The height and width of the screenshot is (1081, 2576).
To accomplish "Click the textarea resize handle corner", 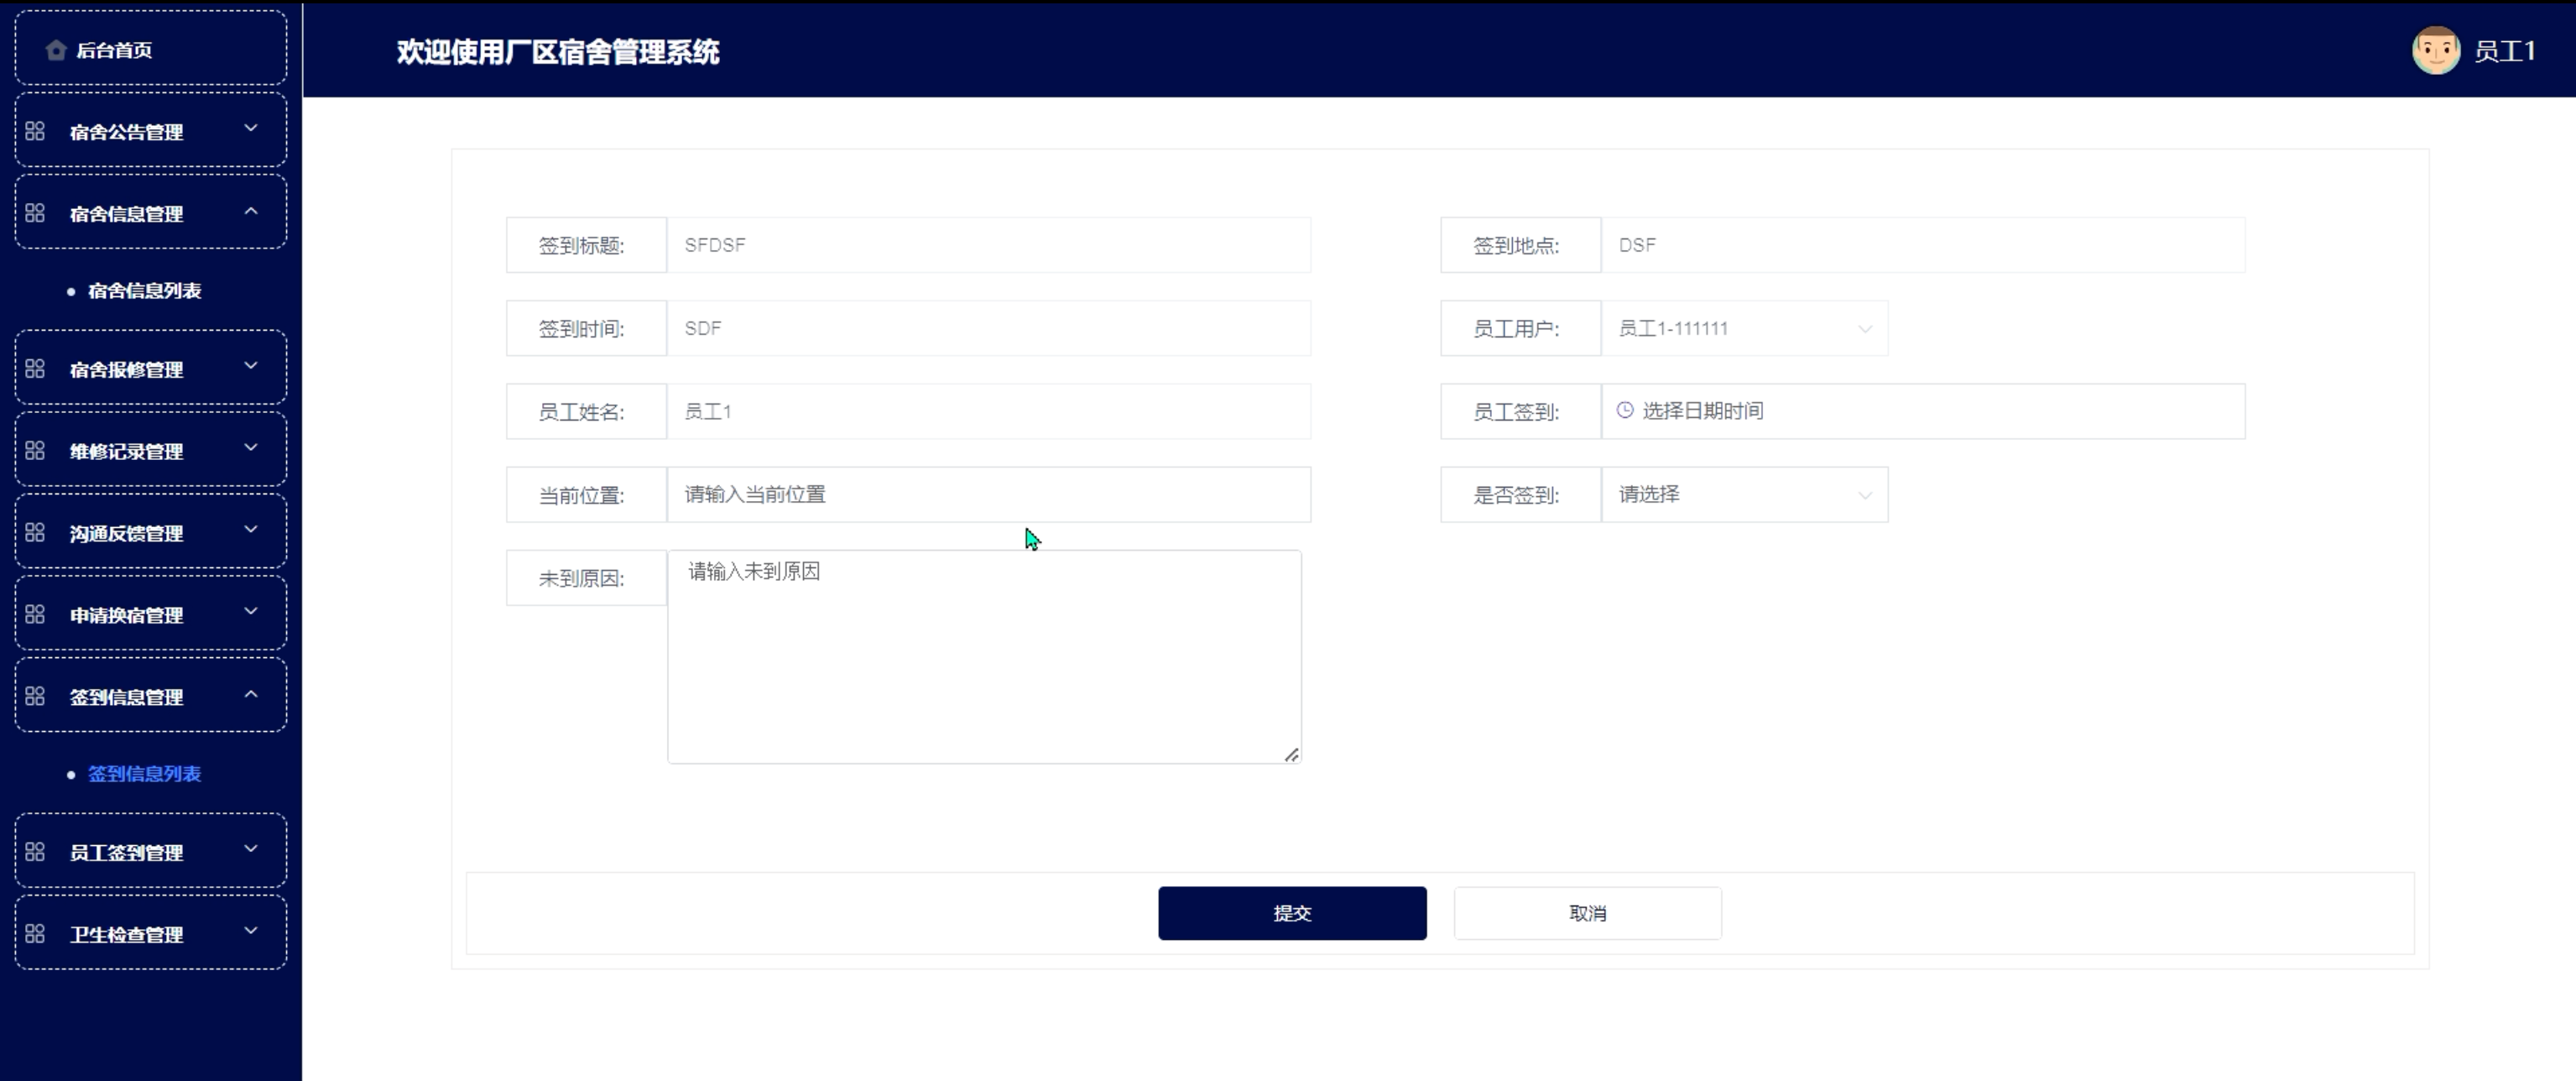I will (1291, 755).
